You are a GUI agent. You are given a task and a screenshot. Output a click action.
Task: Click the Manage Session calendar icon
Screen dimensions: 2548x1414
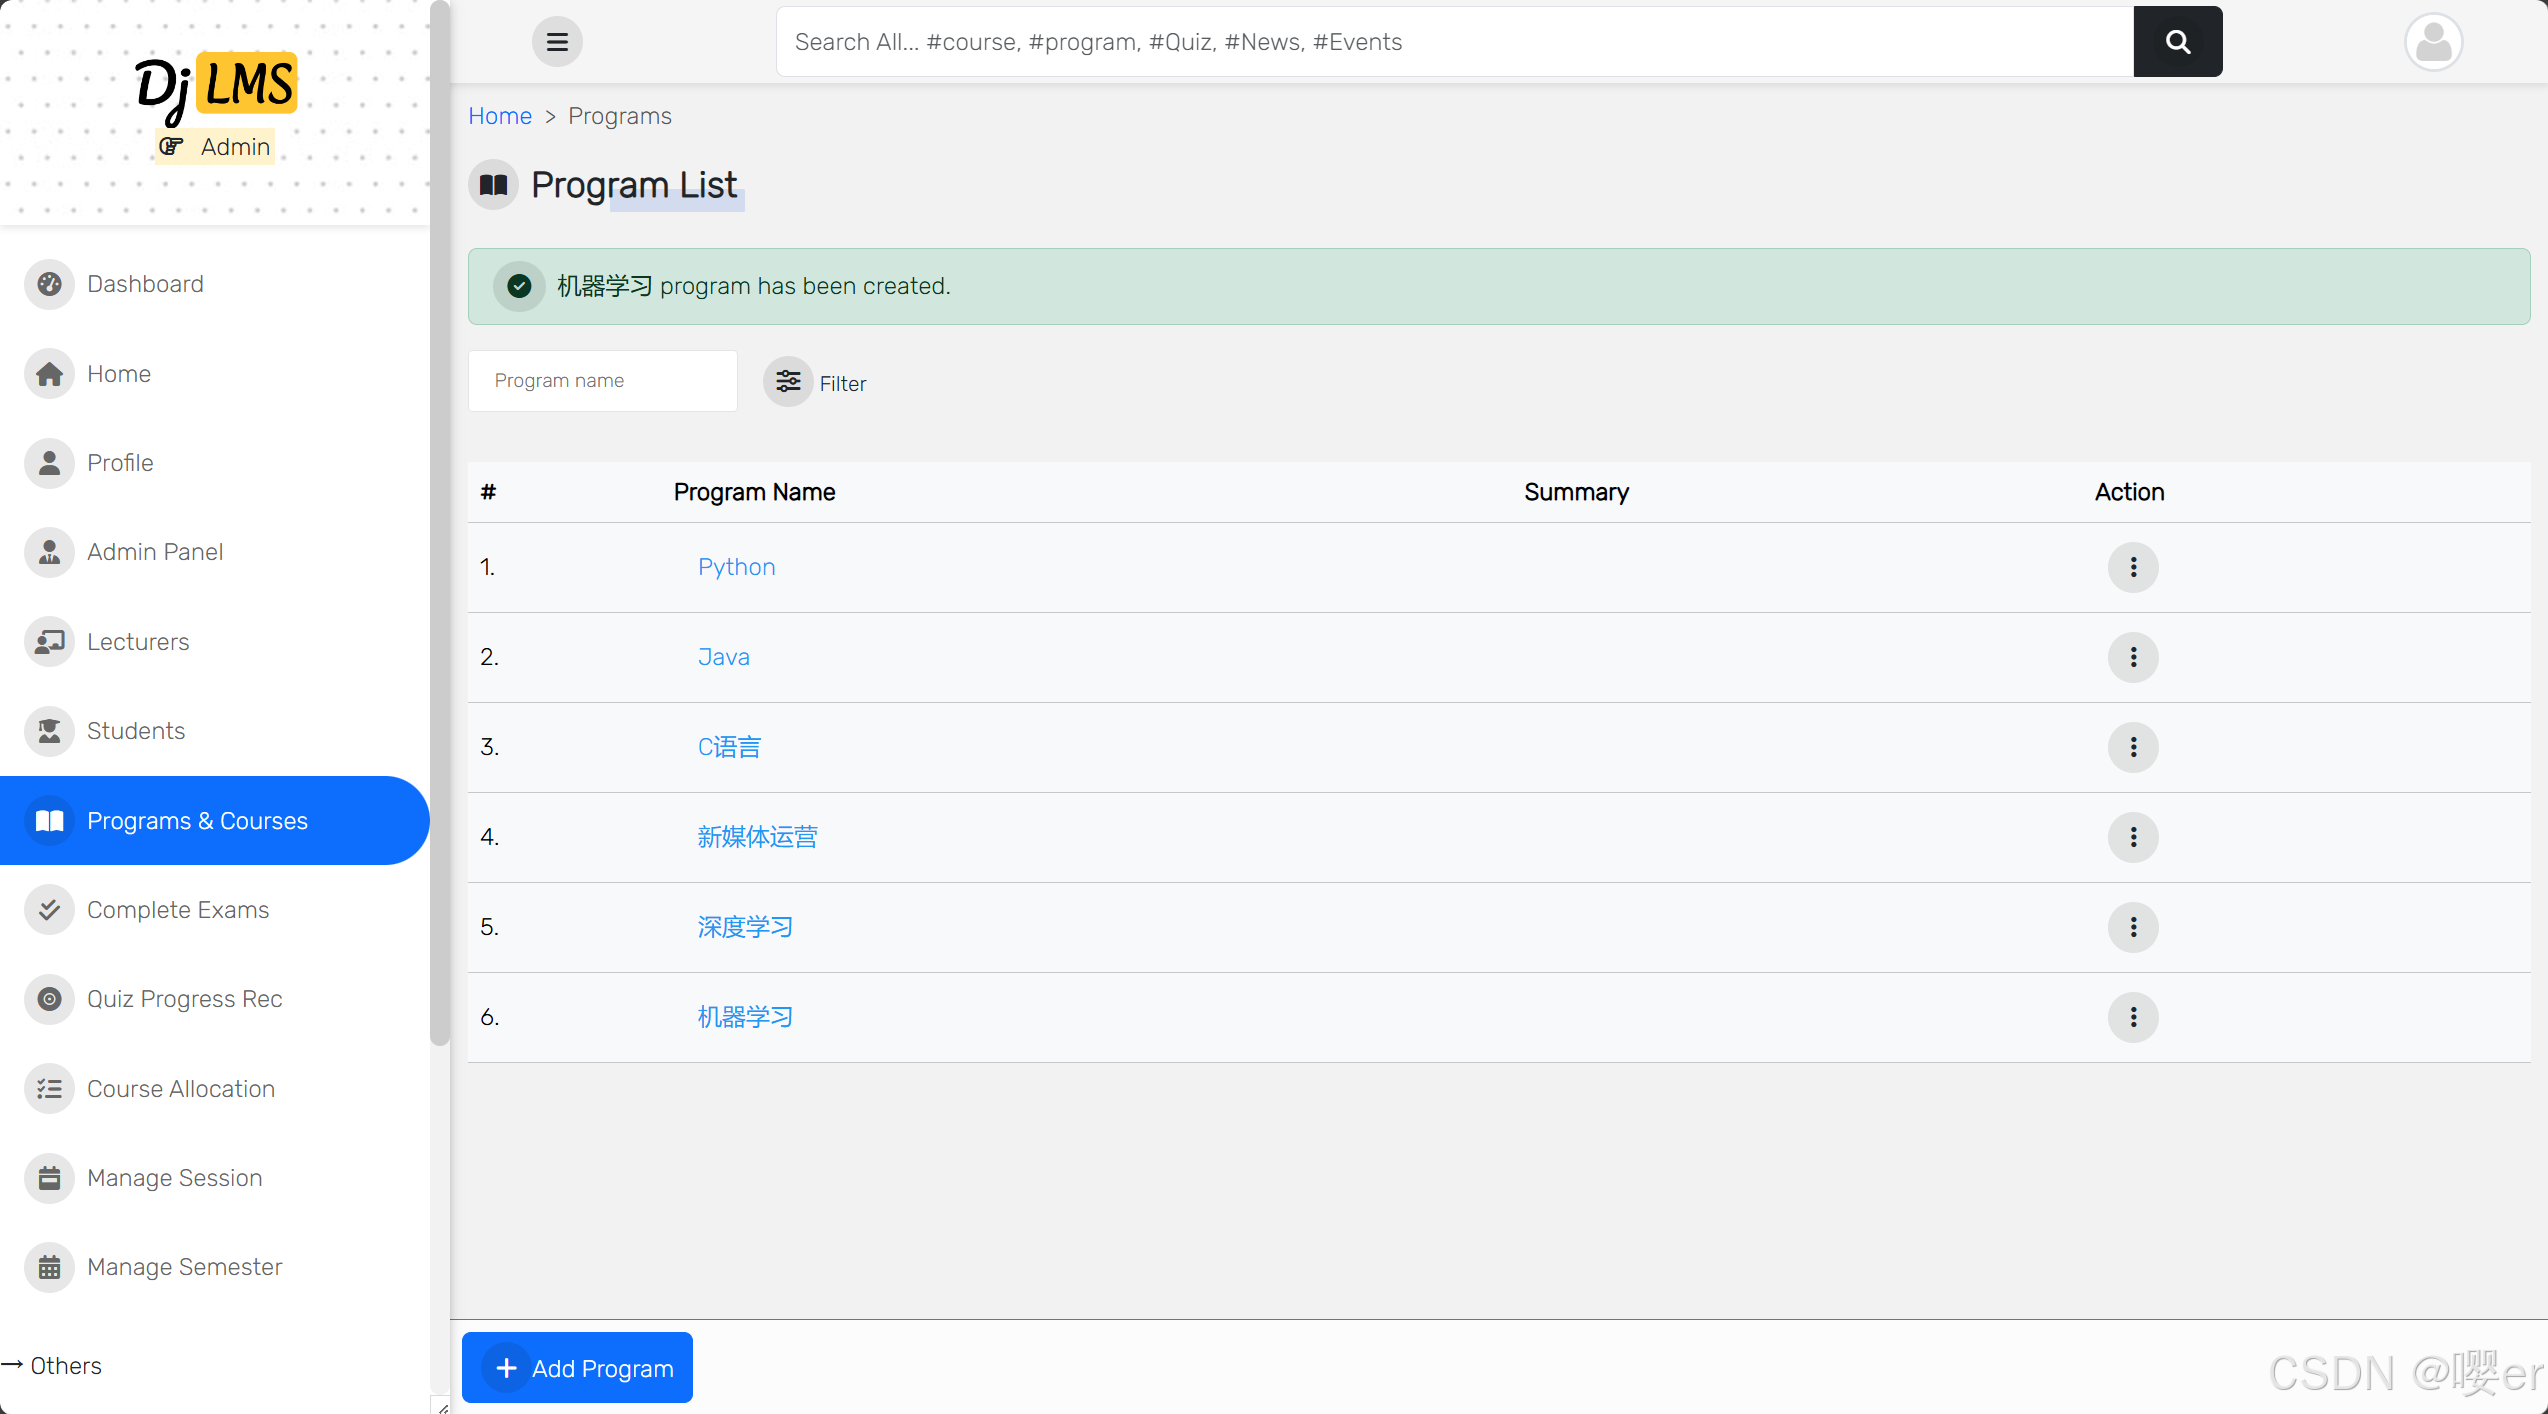tap(49, 1178)
